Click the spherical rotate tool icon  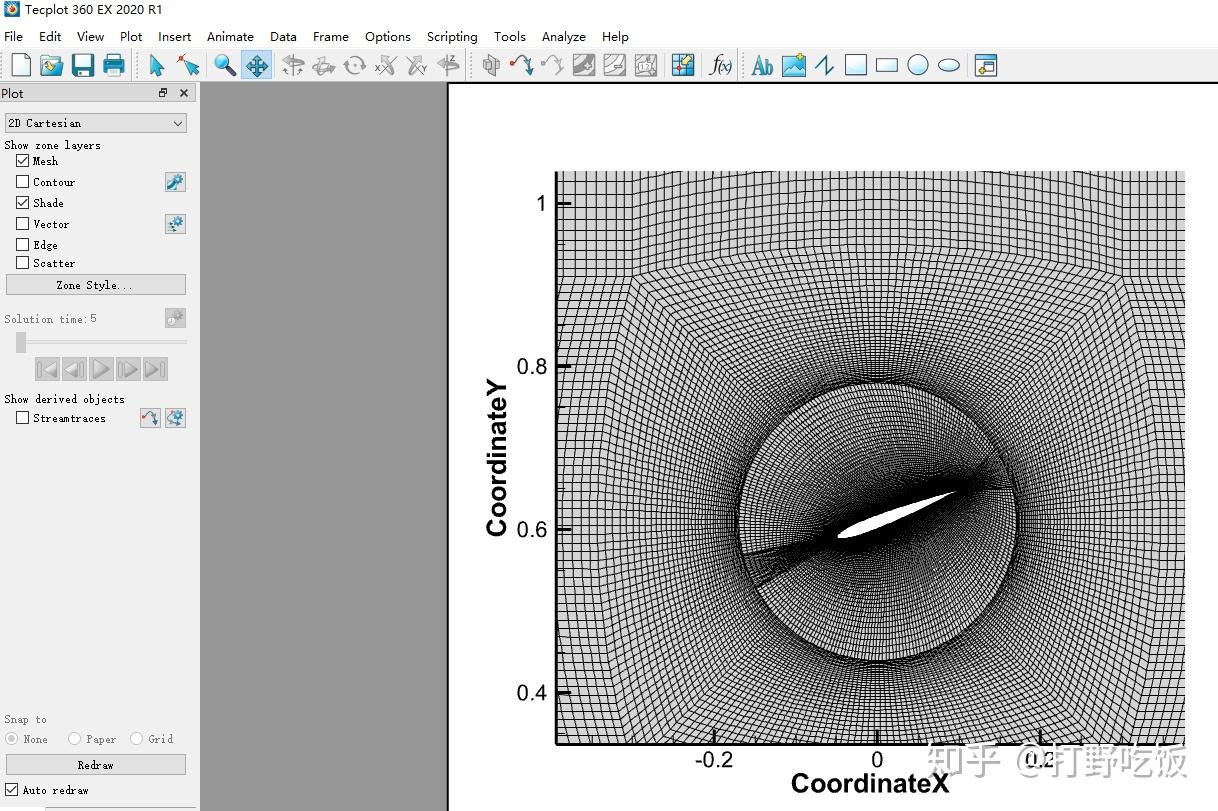click(292, 66)
